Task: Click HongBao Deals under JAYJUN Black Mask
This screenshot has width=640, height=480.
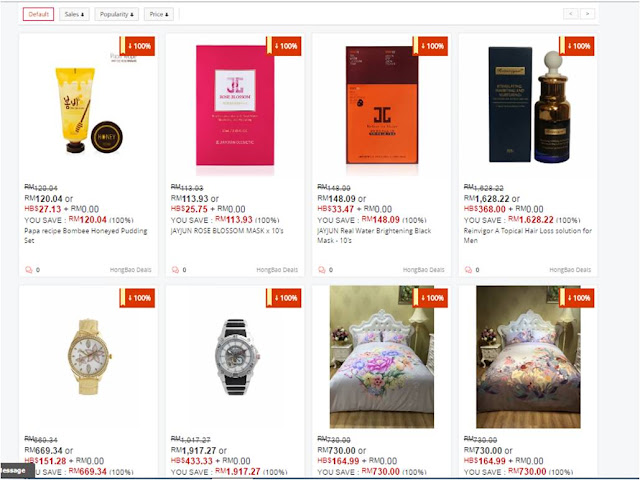Action: (423, 270)
